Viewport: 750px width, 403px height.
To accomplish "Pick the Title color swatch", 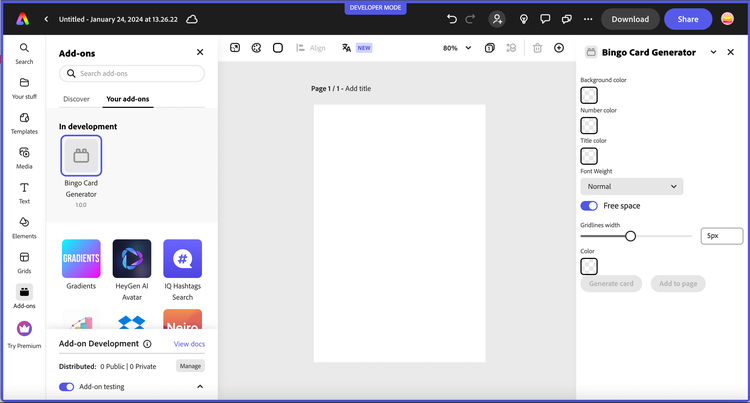I will 589,156.
